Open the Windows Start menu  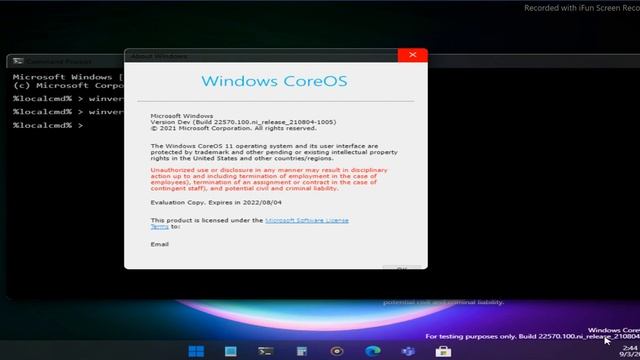(x=196, y=351)
